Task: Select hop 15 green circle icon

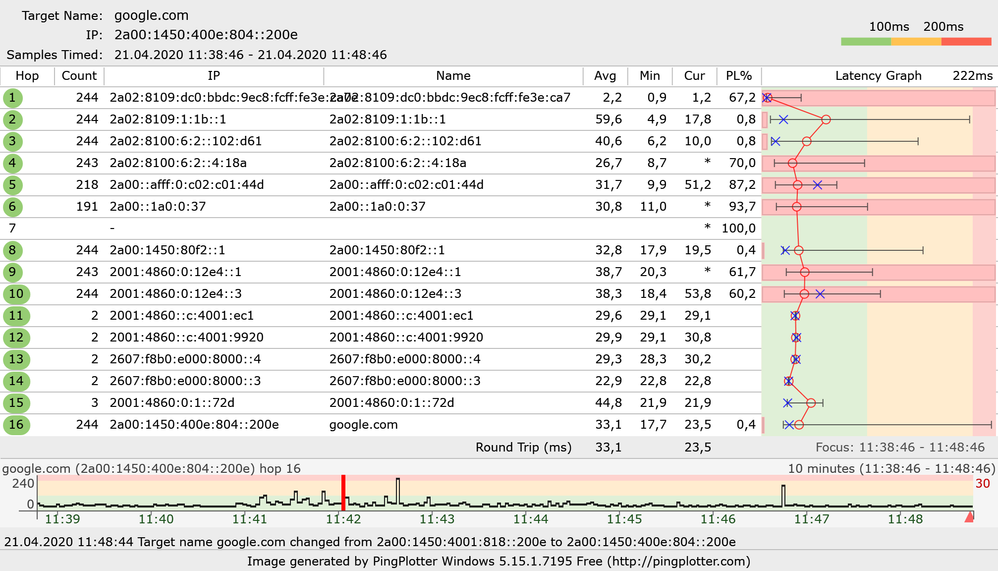Action: (x=15, y=403)
